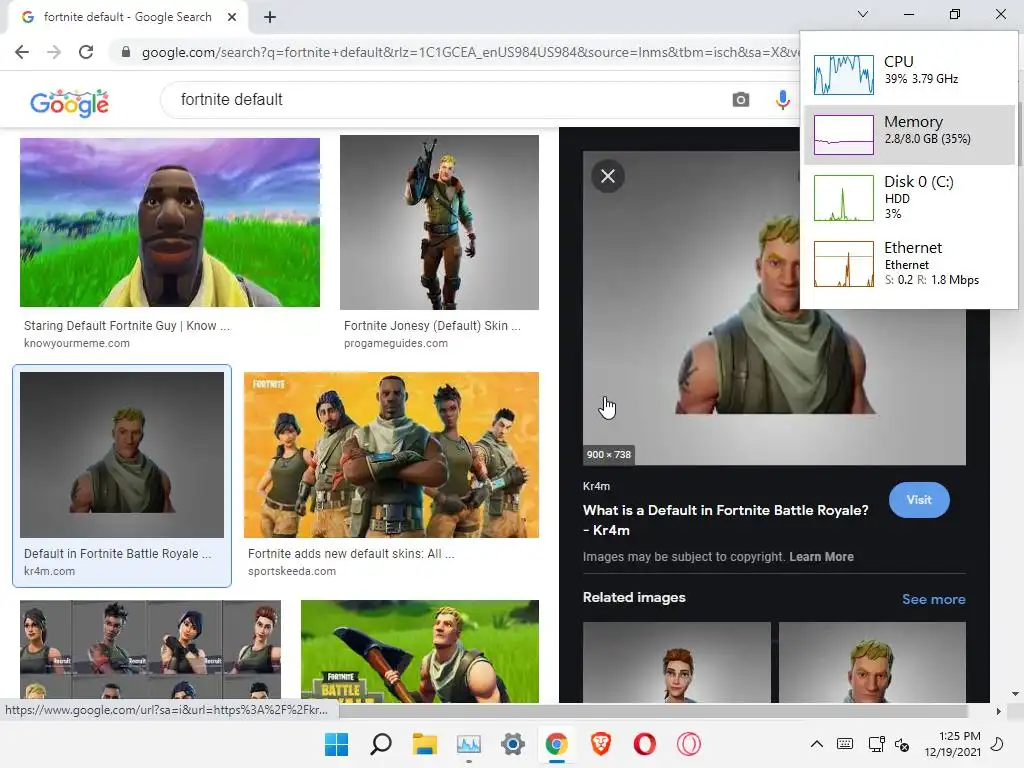1024x768 pixels.
Task: Click the knowyourmeme.com source text
Action: pyautogui.click(x=77, y=344)
